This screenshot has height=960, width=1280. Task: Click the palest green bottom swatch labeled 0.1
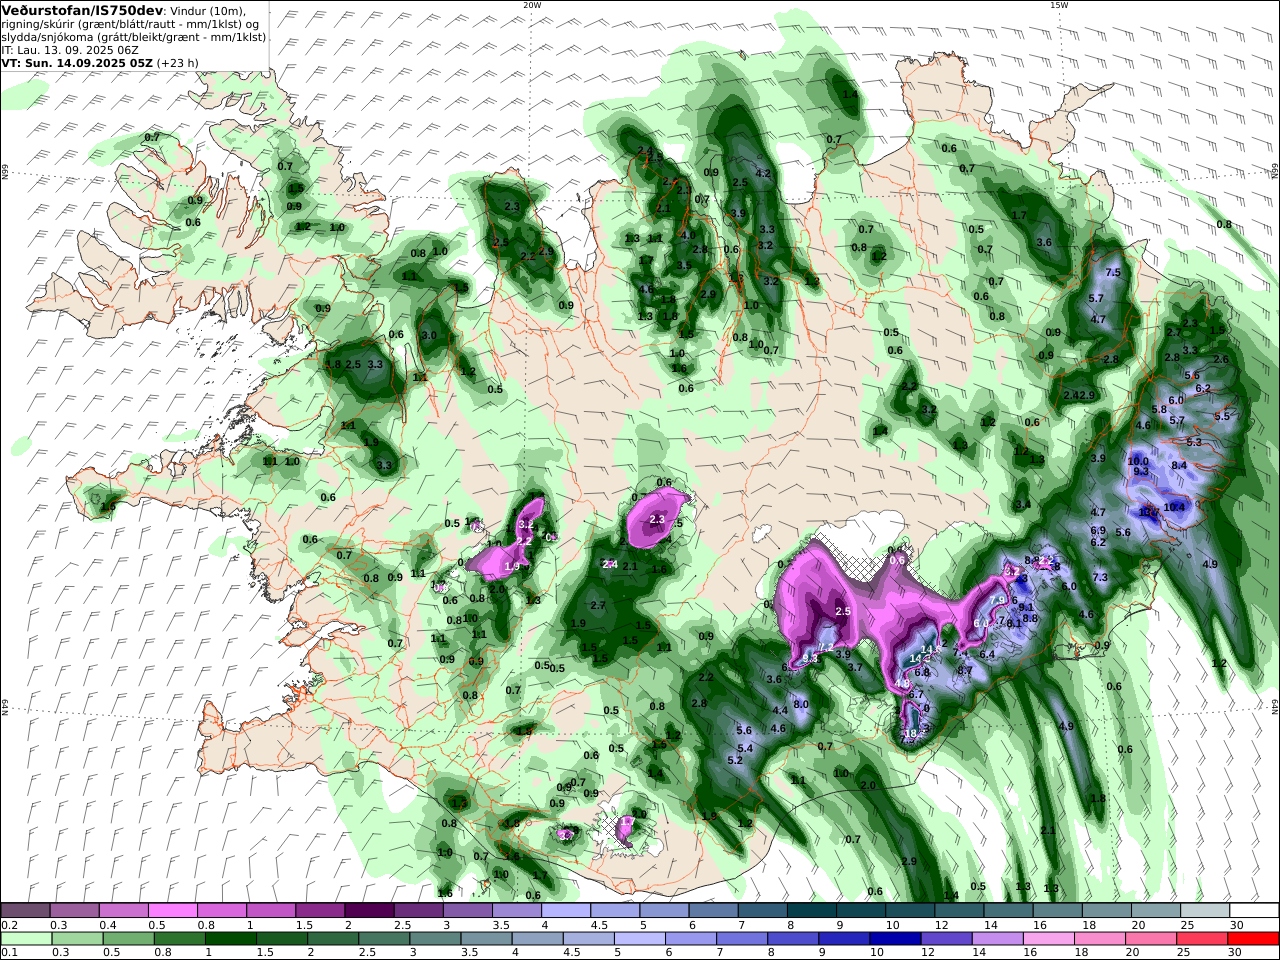click(26, 939)
